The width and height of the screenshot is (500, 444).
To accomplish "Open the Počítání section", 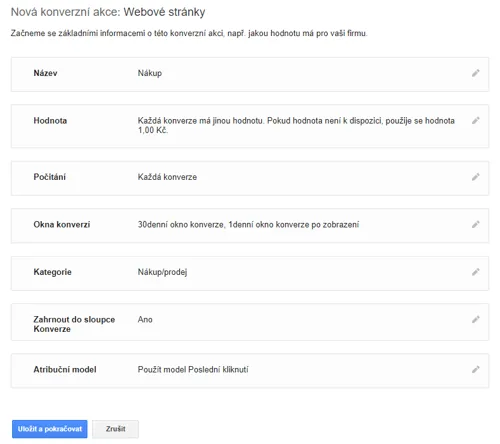I will (x=250, y=178).
